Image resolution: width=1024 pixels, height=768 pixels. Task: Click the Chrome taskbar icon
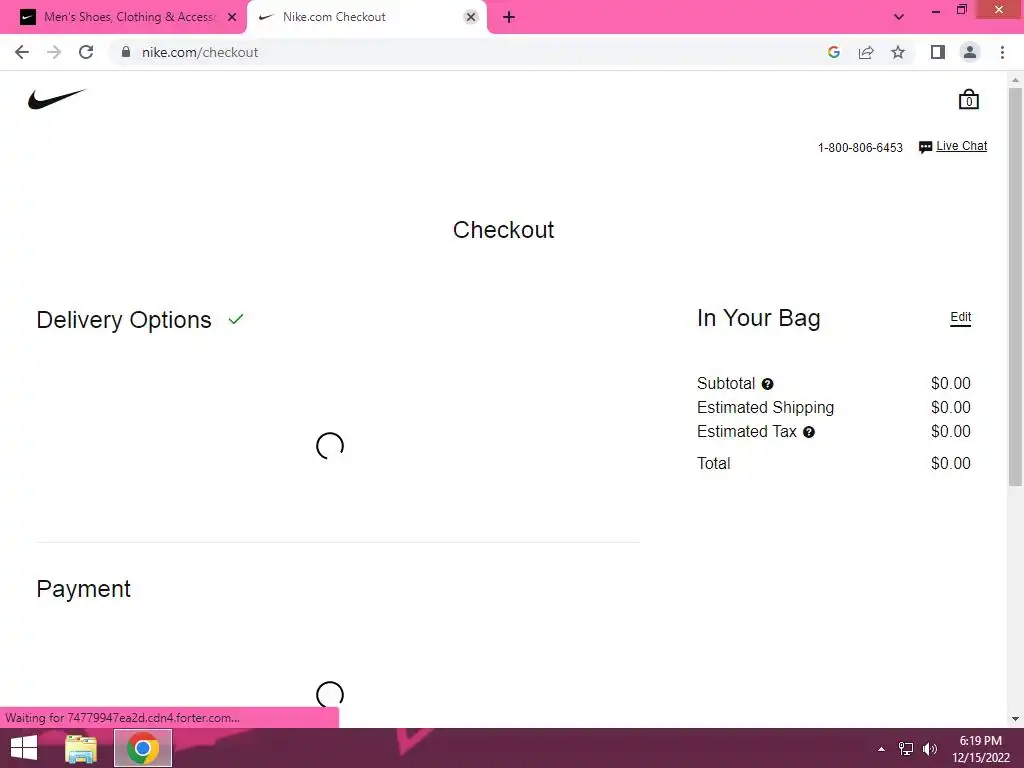[143, 748]
